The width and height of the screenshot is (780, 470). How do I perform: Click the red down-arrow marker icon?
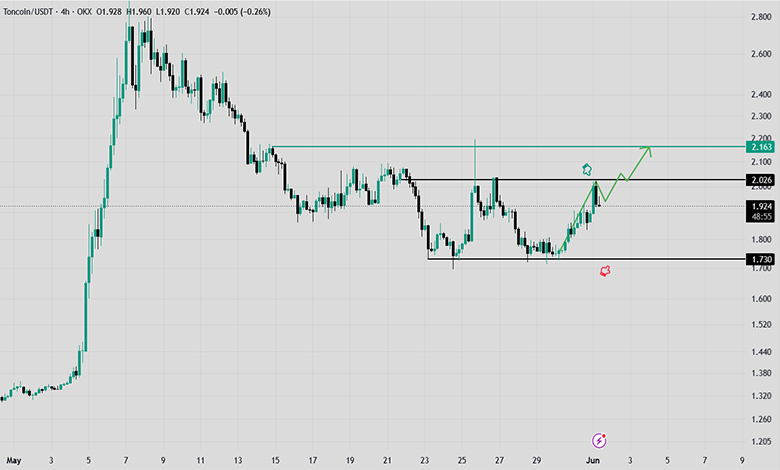point(605,271)
